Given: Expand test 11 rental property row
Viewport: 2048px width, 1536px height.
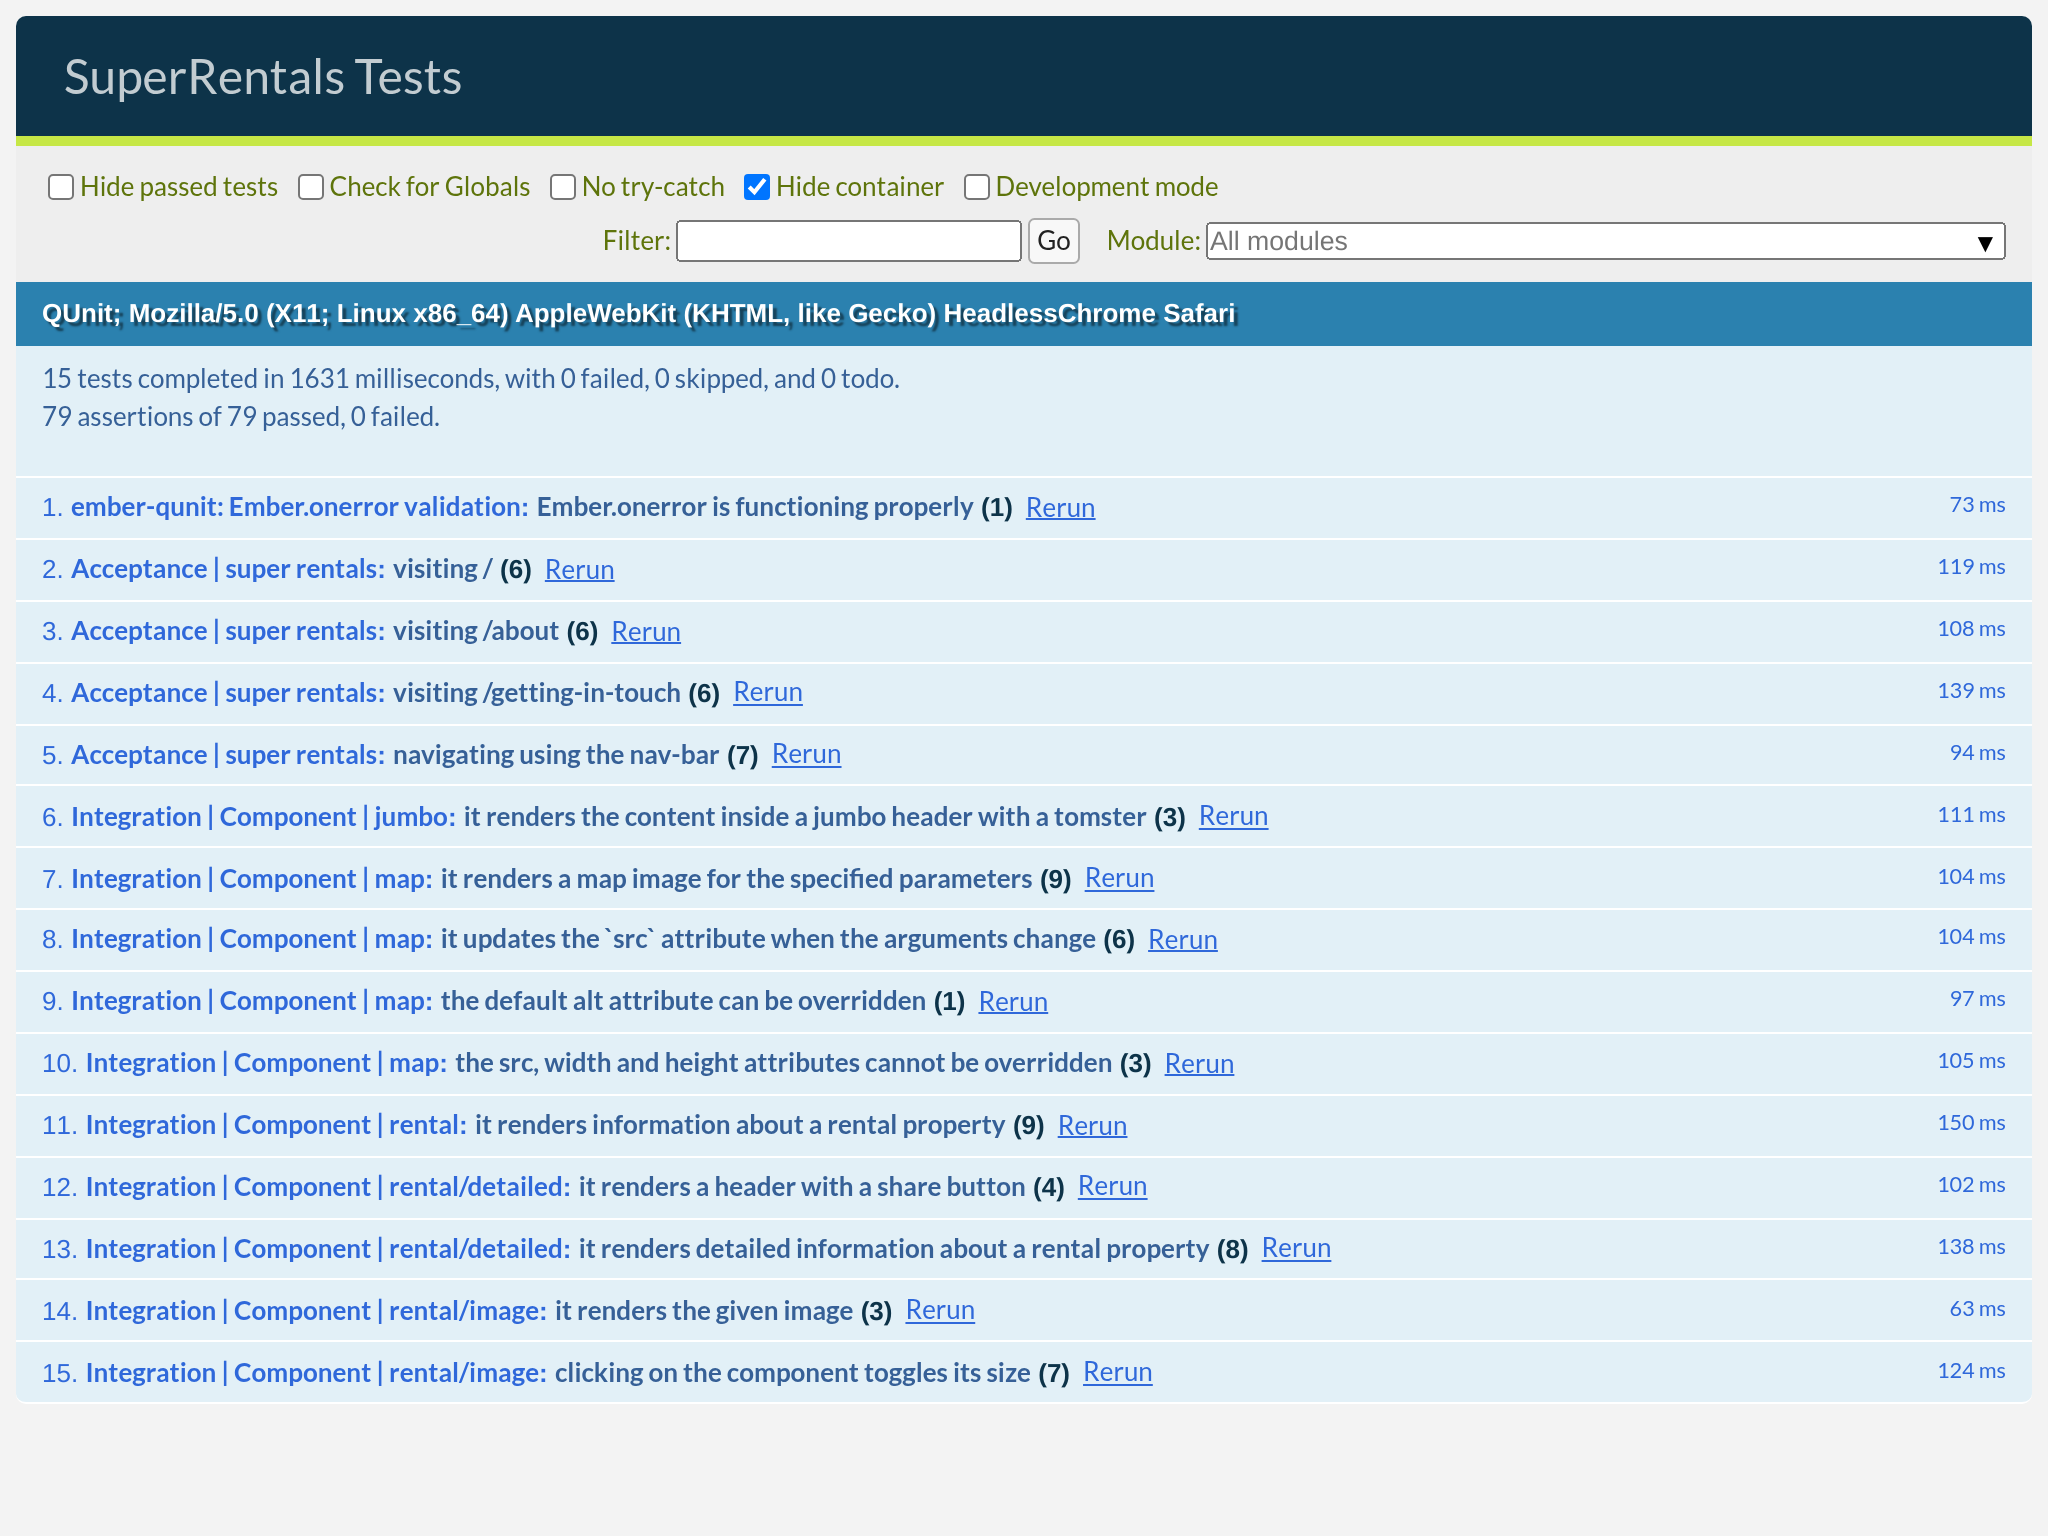Looking at the screenshot, I should (x=739, y=1125).
